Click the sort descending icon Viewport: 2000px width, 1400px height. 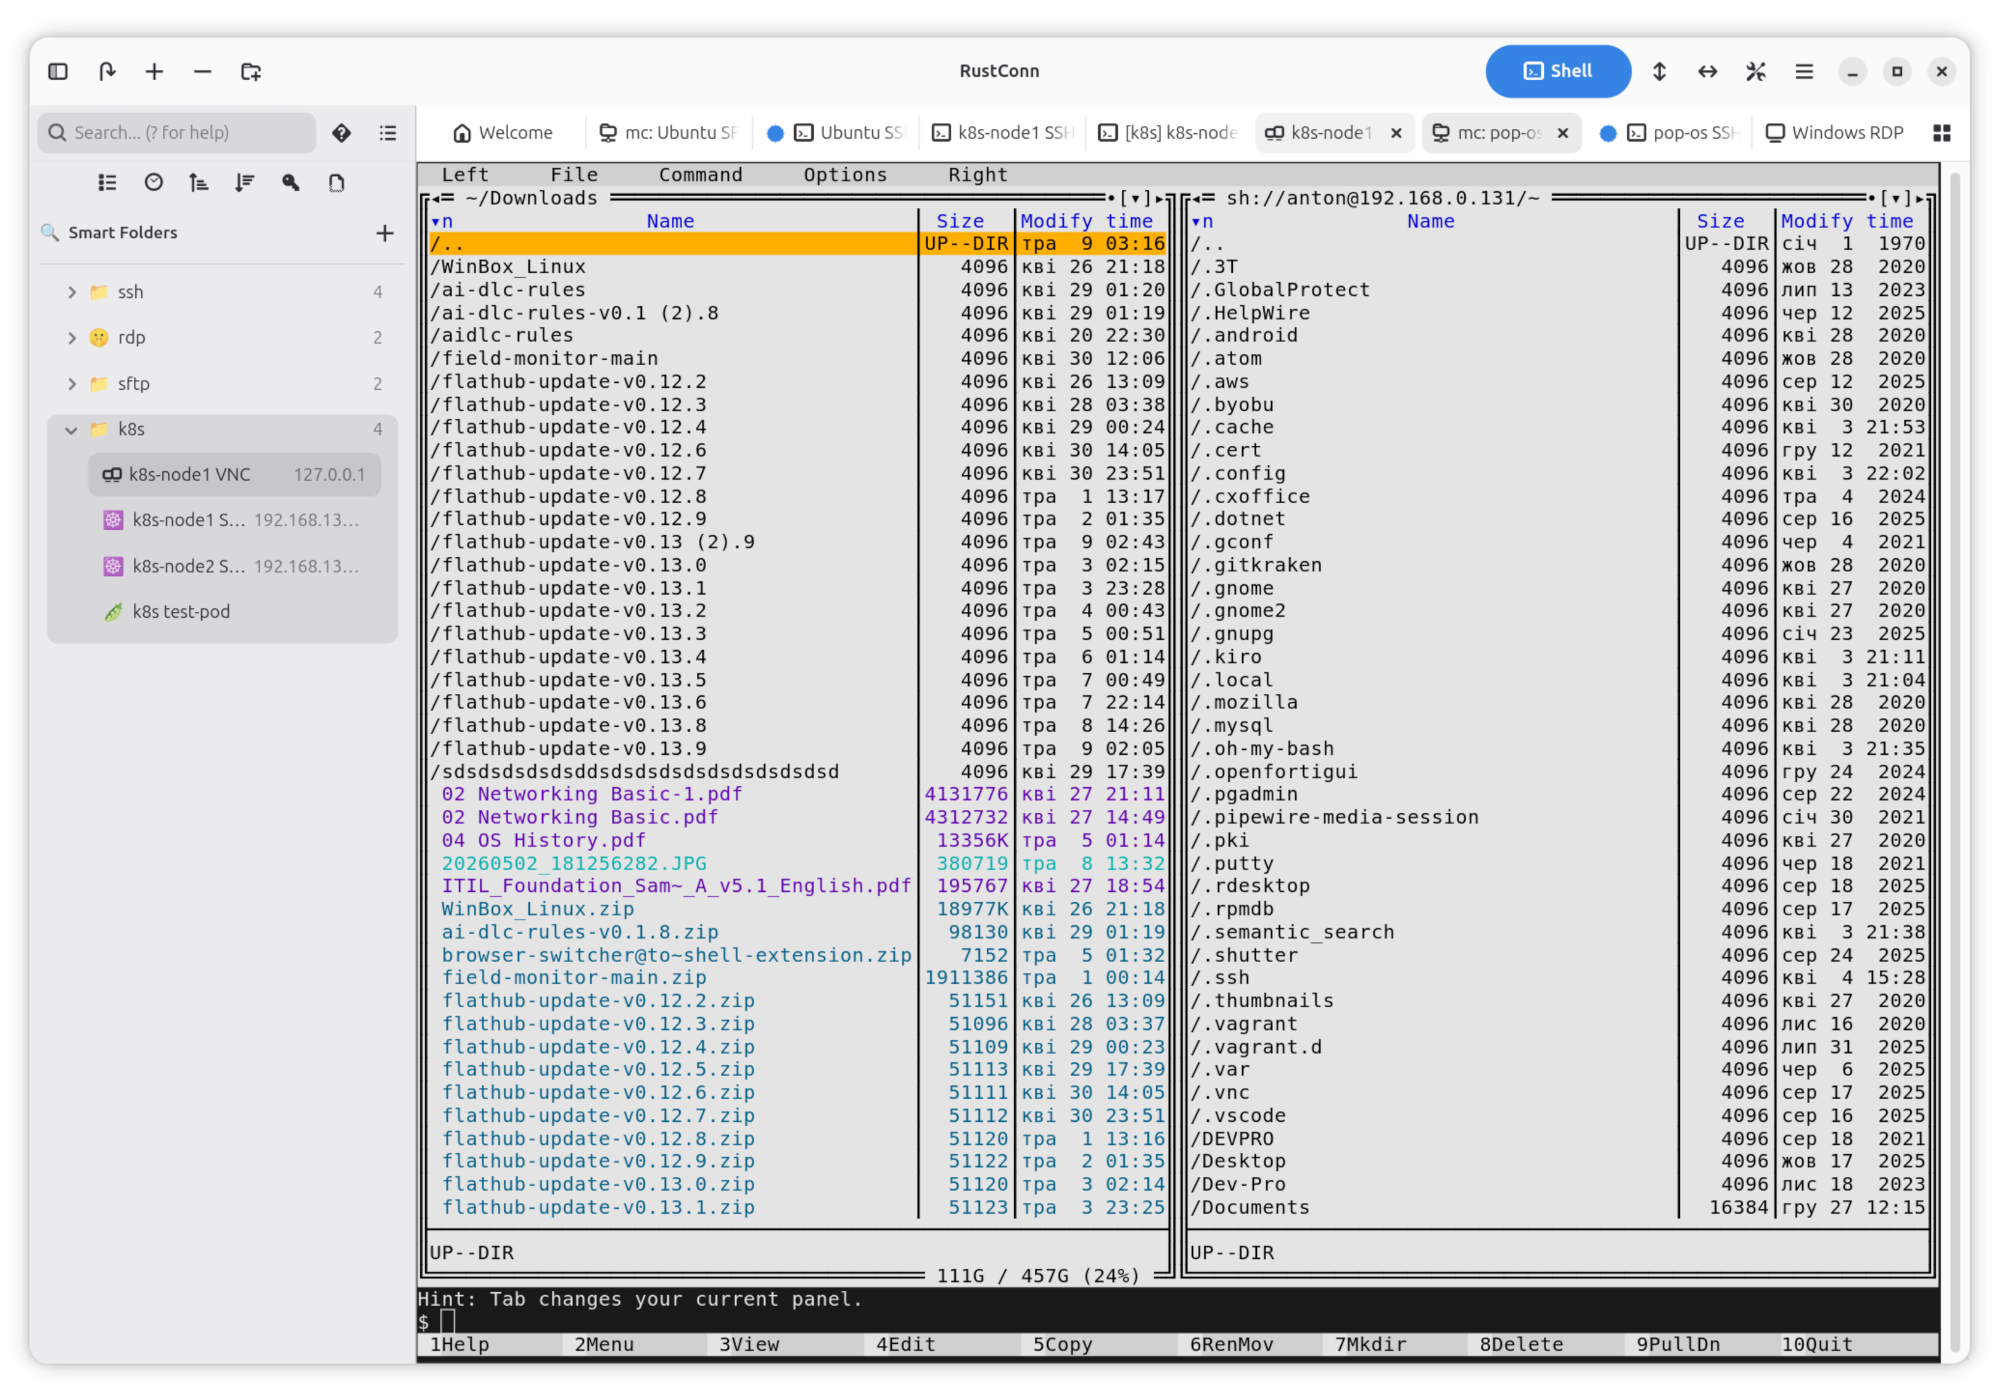click(245, 182)
